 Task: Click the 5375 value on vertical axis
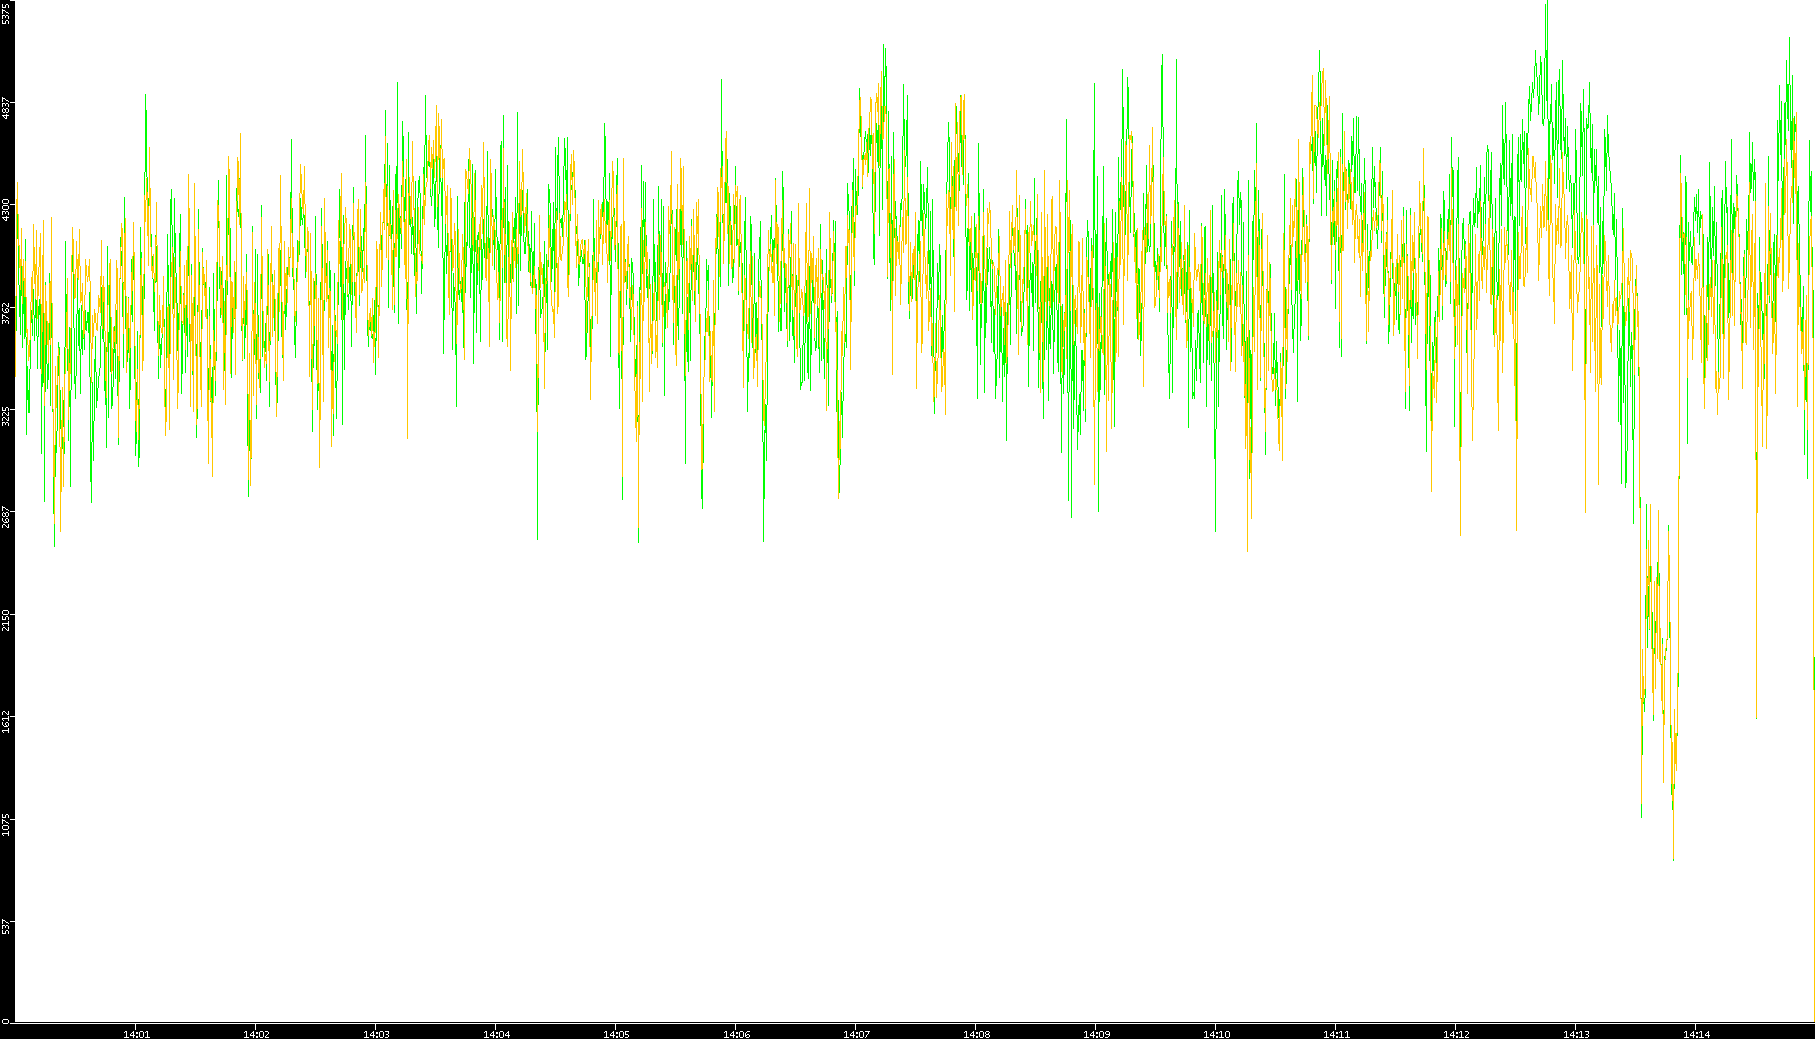pos(6,12)
